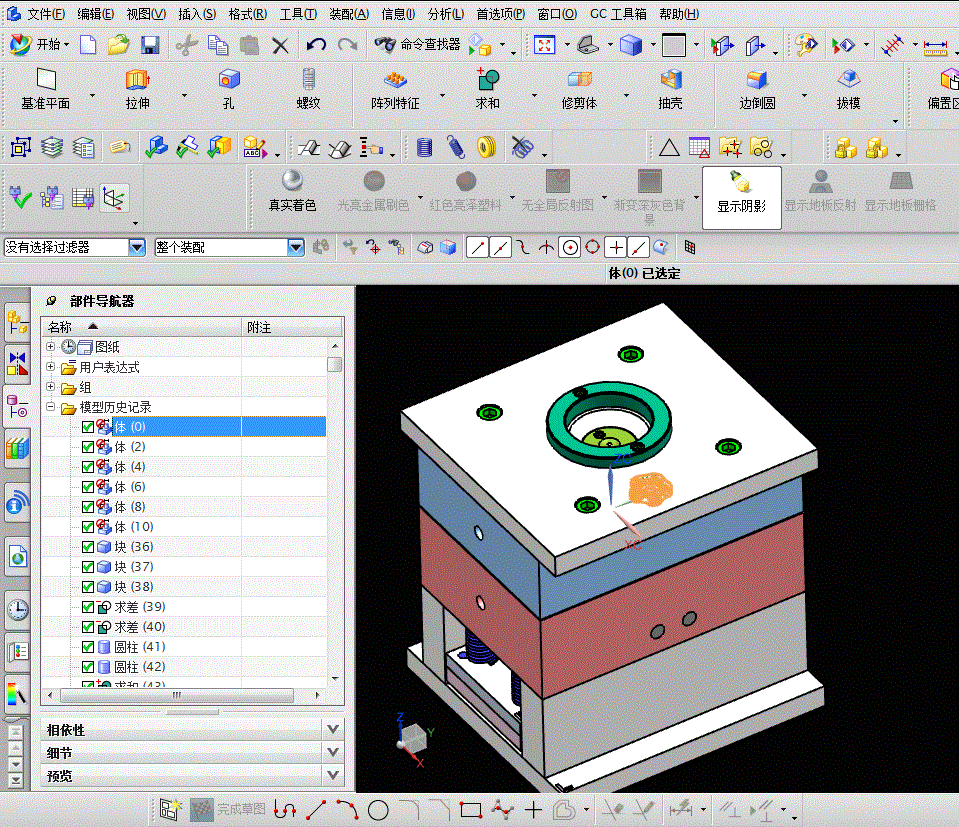The height and width of the screenshot is (827, 959).
Task: Open the Command Finder (命令查找器)
Action: 417,44
